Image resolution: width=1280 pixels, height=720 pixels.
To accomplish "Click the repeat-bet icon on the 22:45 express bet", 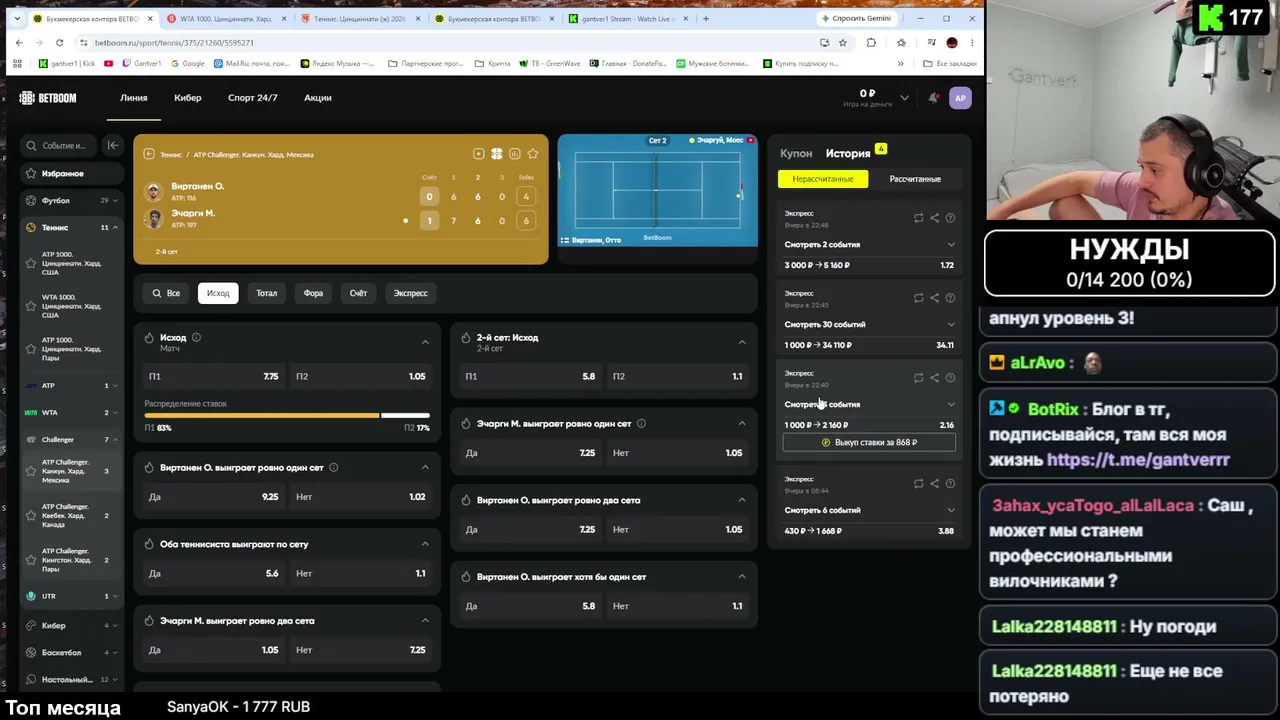I will click(x=918, y=298).
